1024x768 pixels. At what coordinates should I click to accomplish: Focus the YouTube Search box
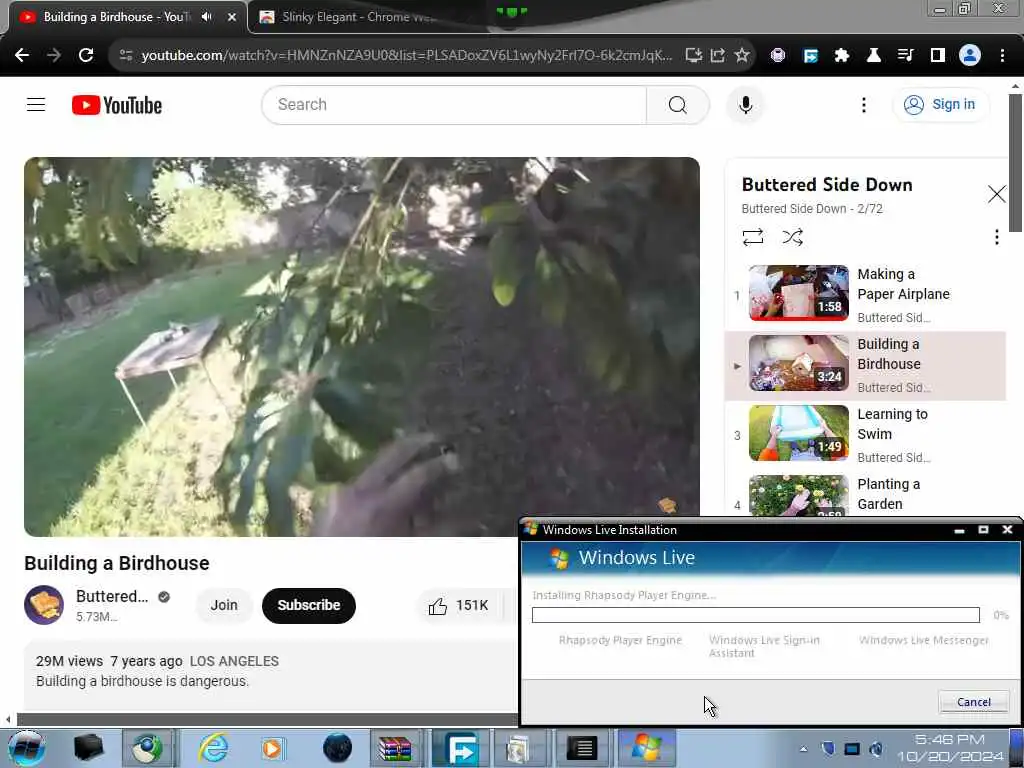[454, 104]
